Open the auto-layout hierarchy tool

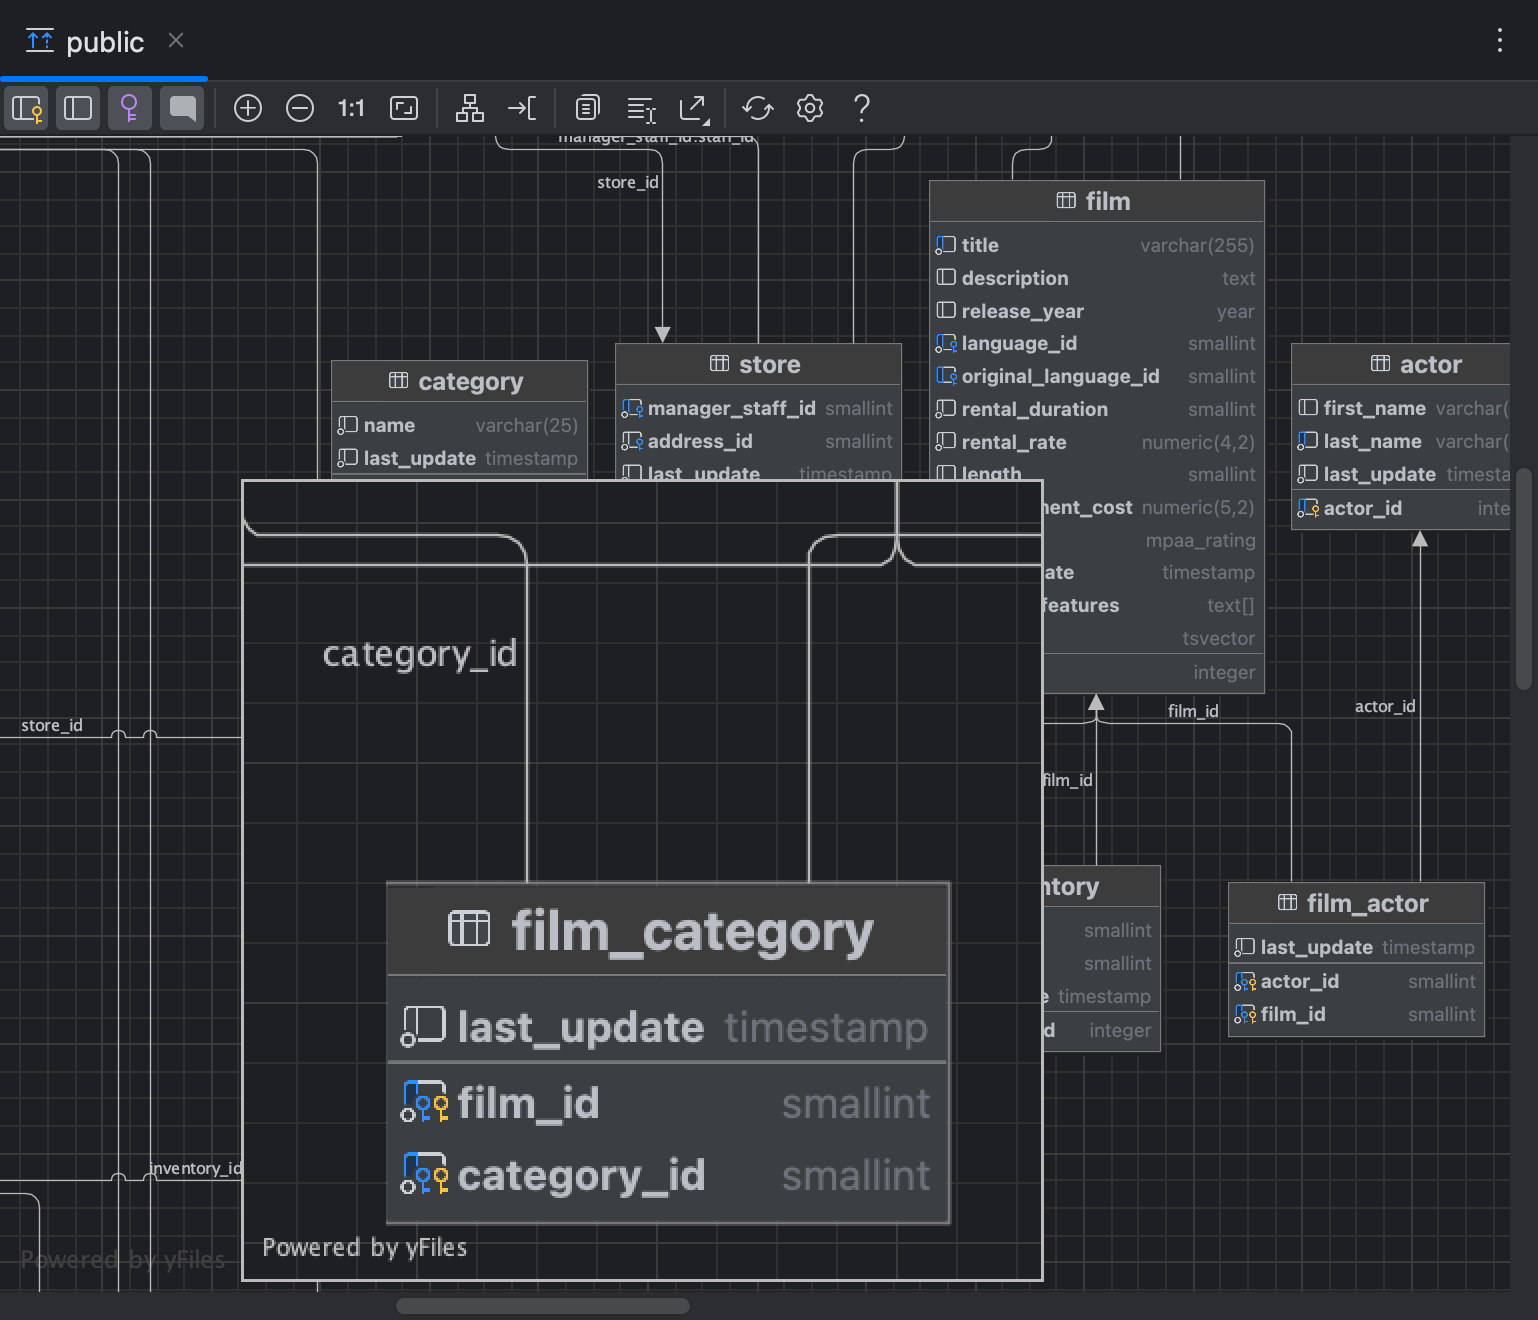coord(471,108)
